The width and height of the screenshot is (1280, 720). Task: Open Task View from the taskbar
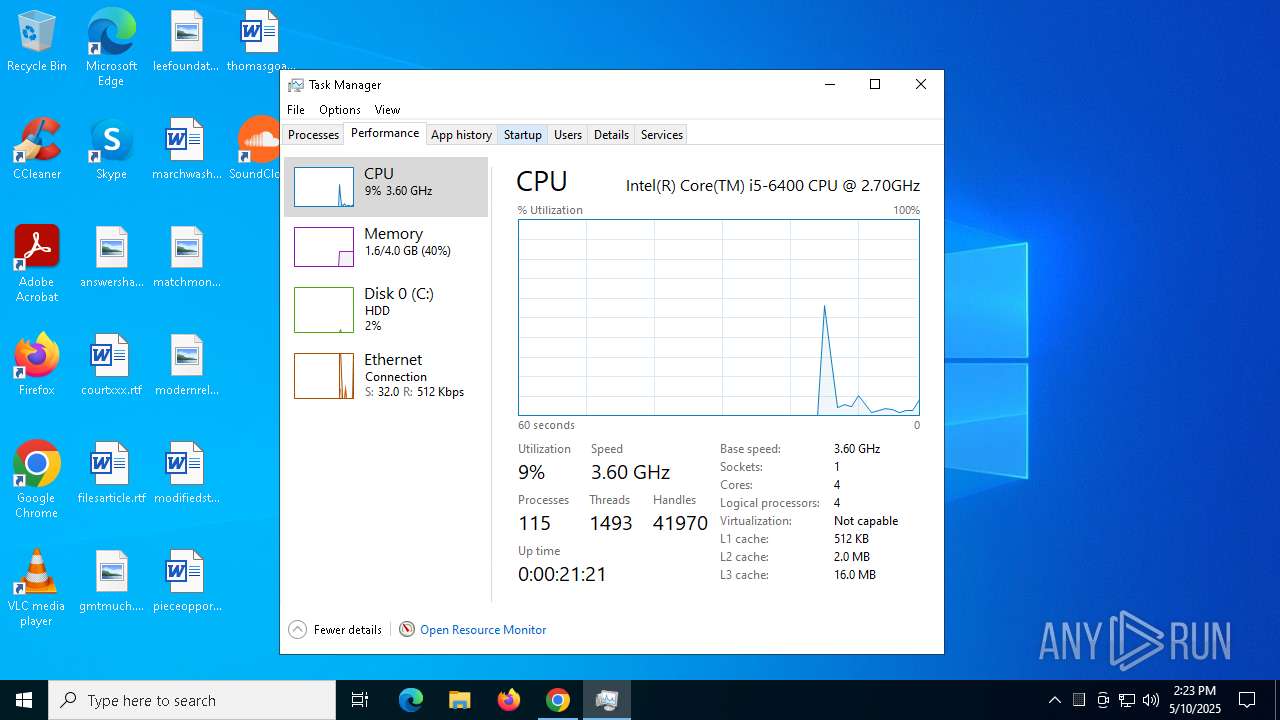[360, 700]
